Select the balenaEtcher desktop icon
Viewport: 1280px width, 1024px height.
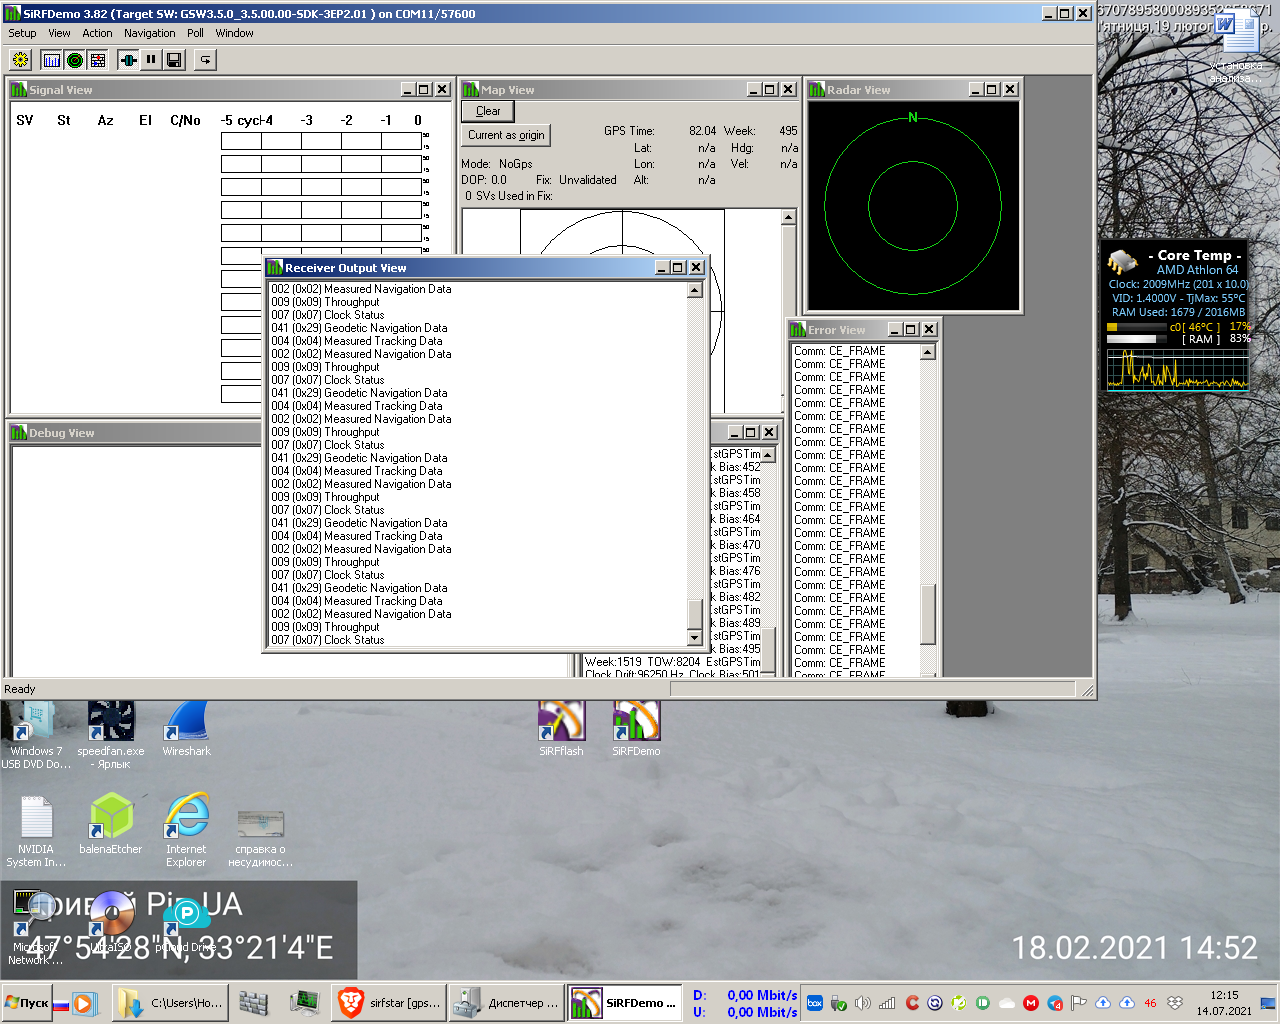111,825
